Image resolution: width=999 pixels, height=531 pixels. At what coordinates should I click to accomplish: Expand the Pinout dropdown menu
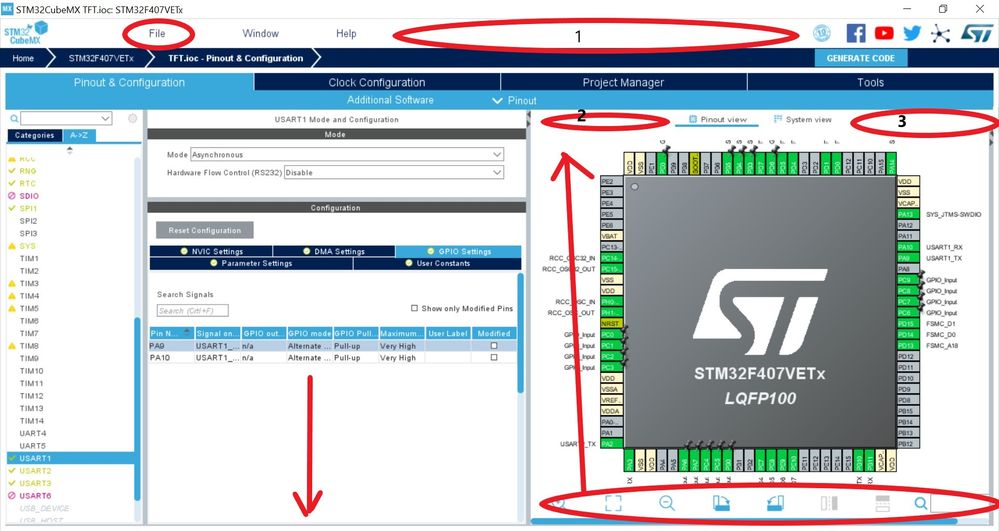[x=515, y=101]
